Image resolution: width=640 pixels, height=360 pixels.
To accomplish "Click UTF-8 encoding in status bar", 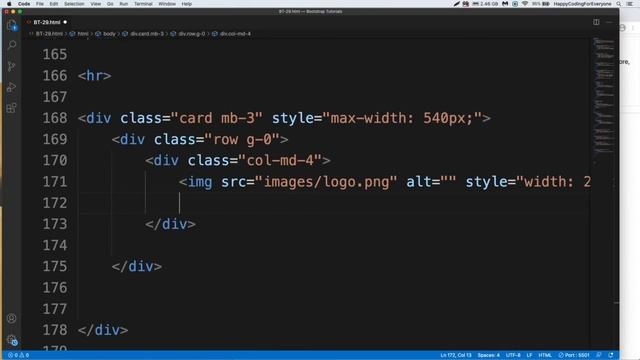I will 513,355.
